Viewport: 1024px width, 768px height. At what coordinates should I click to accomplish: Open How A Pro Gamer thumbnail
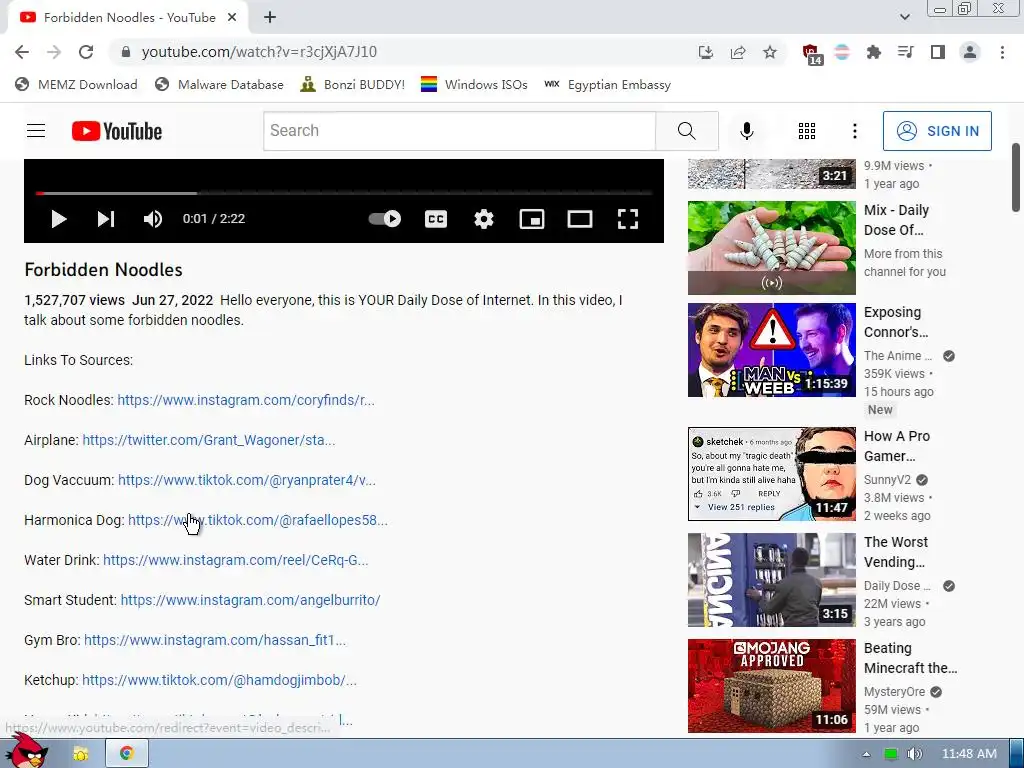click(771, 474)
